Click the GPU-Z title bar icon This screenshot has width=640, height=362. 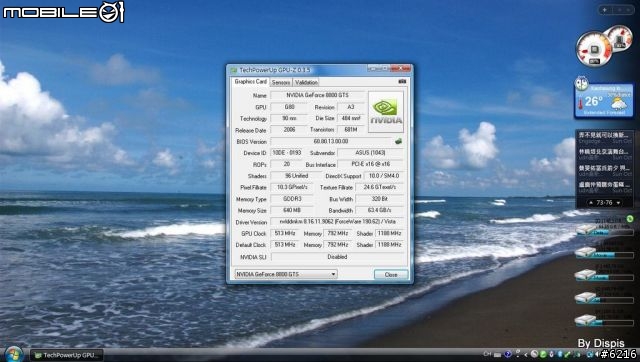point(234,70)
